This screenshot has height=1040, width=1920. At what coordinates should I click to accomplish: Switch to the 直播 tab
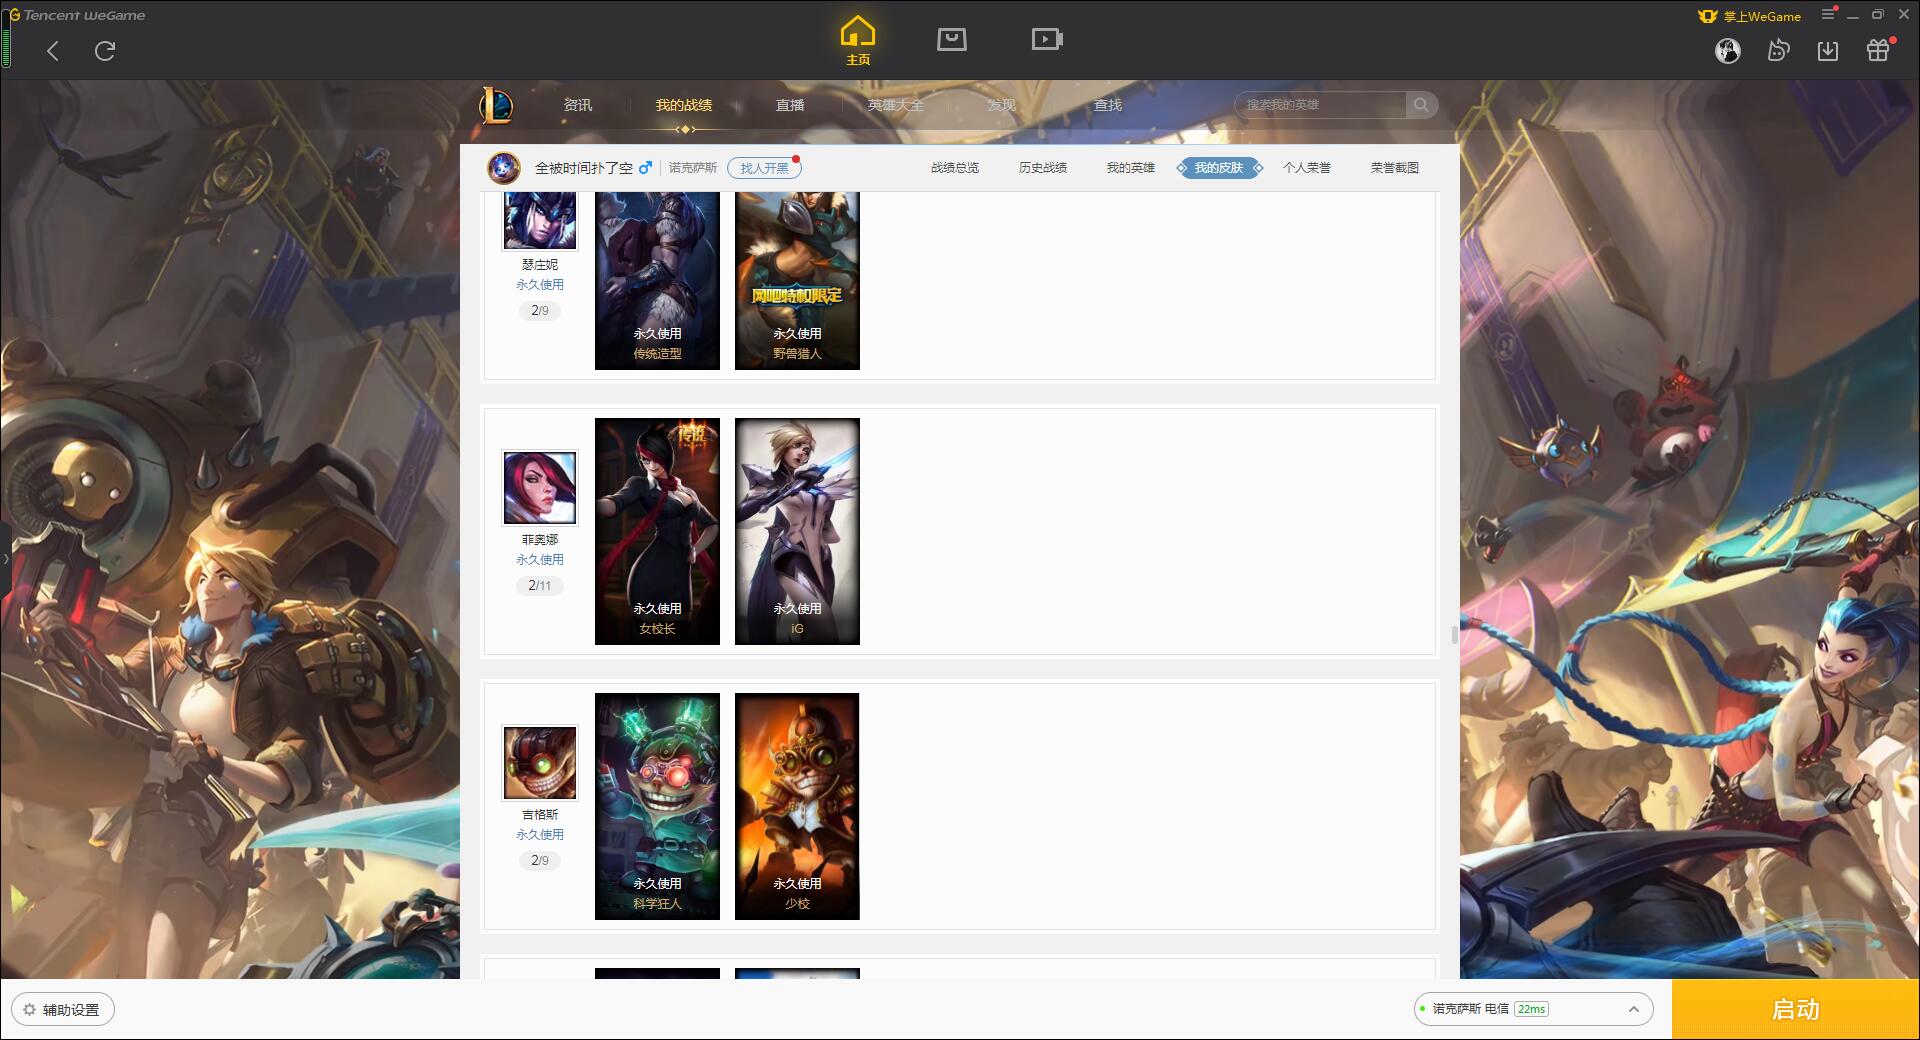pyautogui.click(x=790, y=105)
